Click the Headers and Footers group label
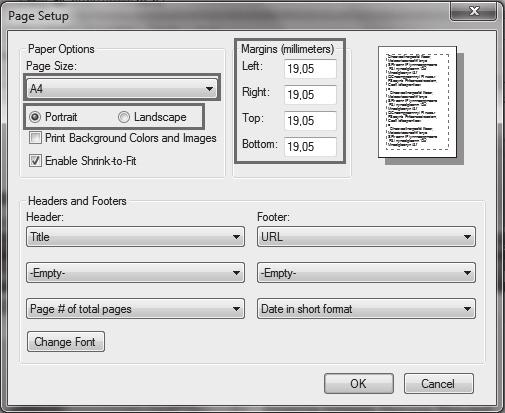This screenshot has width=505, height=413. pyautogui.click(x=77, y=201)
